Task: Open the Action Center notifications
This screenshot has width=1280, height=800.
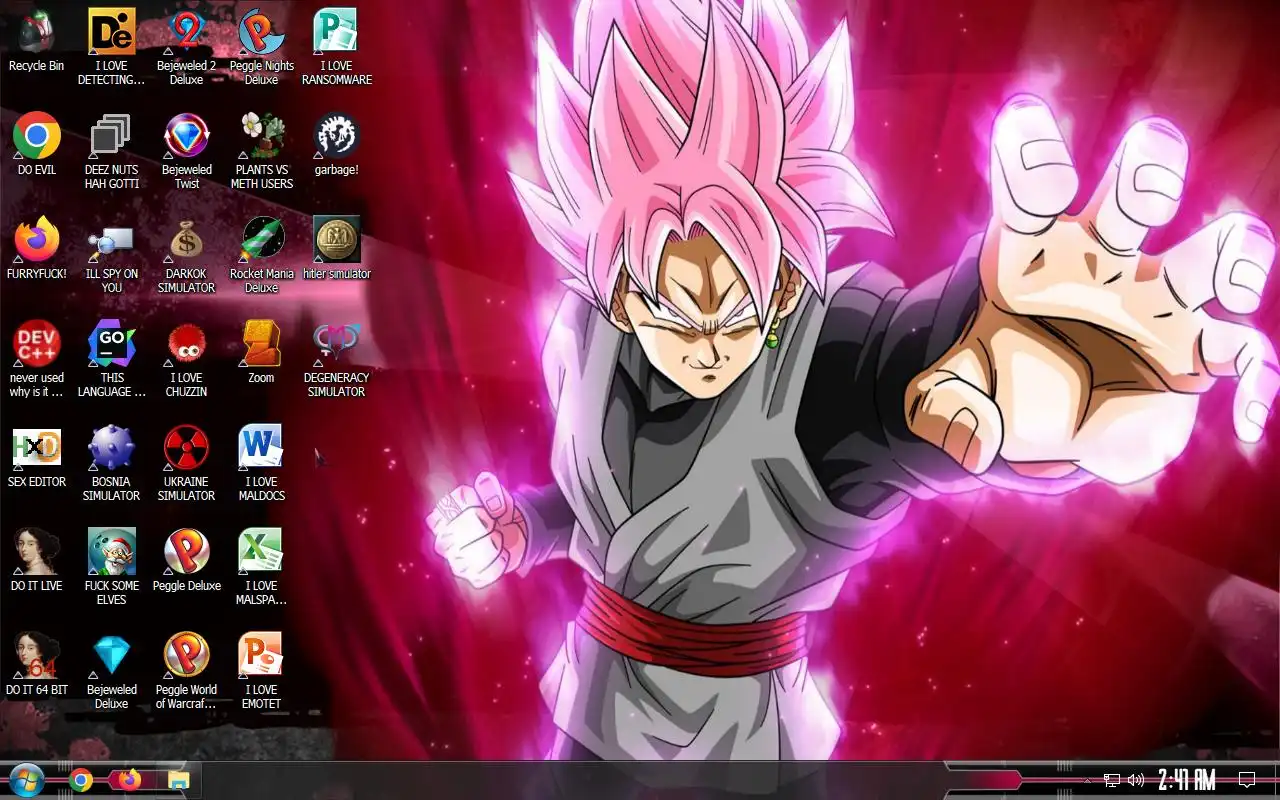Action: pos(1247,780)
